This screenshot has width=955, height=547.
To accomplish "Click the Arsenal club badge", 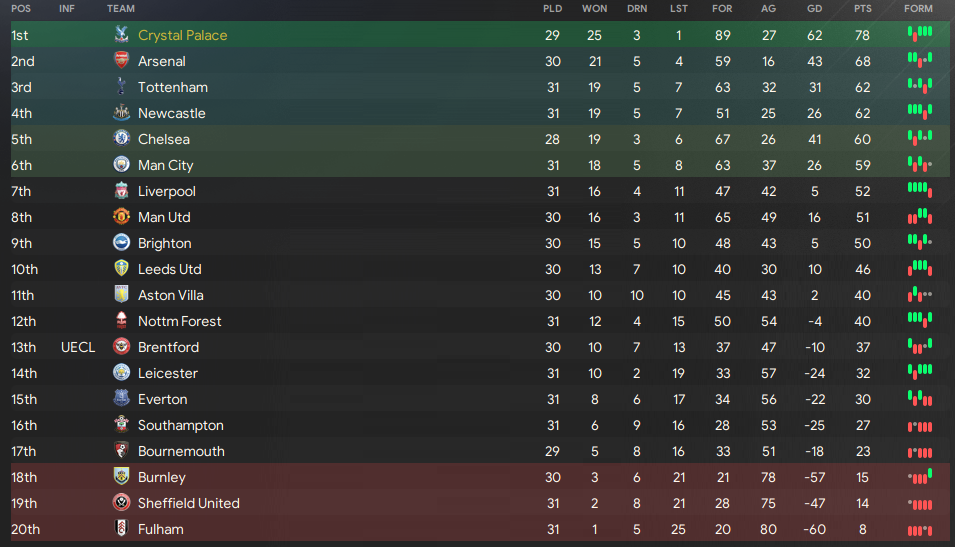I will pyautogui.click(x=121, y=61).
